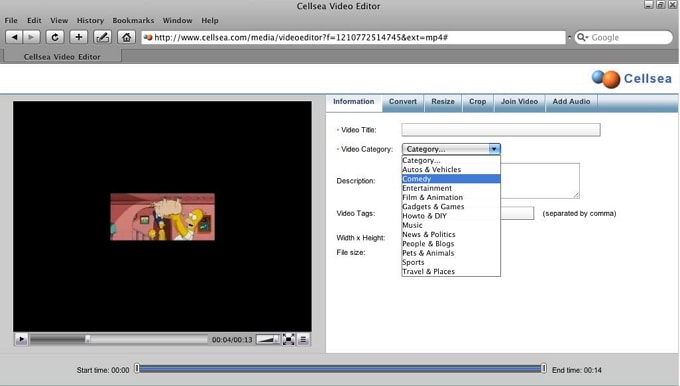
Task: Open the View menu
Action: point(59,20)
